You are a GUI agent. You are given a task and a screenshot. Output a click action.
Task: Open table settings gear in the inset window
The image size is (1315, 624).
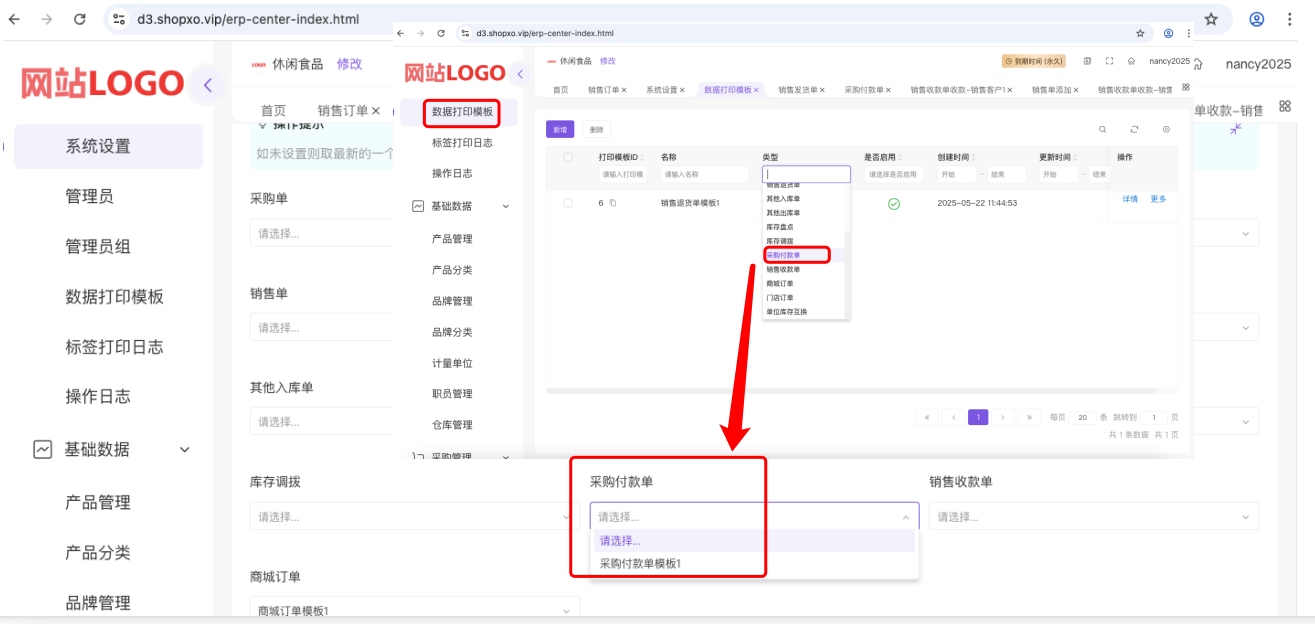1166,129
